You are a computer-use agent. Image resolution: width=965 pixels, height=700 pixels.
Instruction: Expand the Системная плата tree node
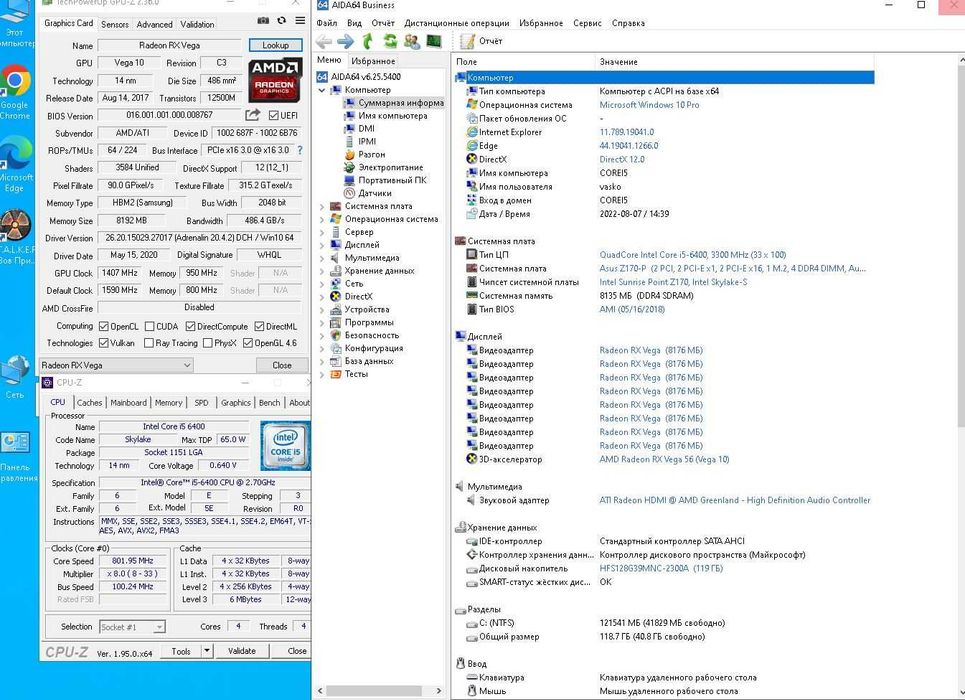(x=321, y=206)
